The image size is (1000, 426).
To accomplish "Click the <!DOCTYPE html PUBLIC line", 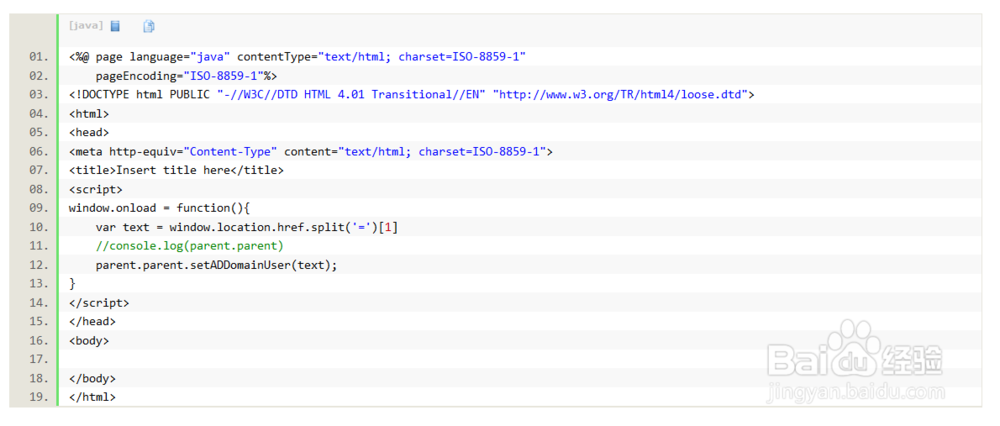I will 412,94.
